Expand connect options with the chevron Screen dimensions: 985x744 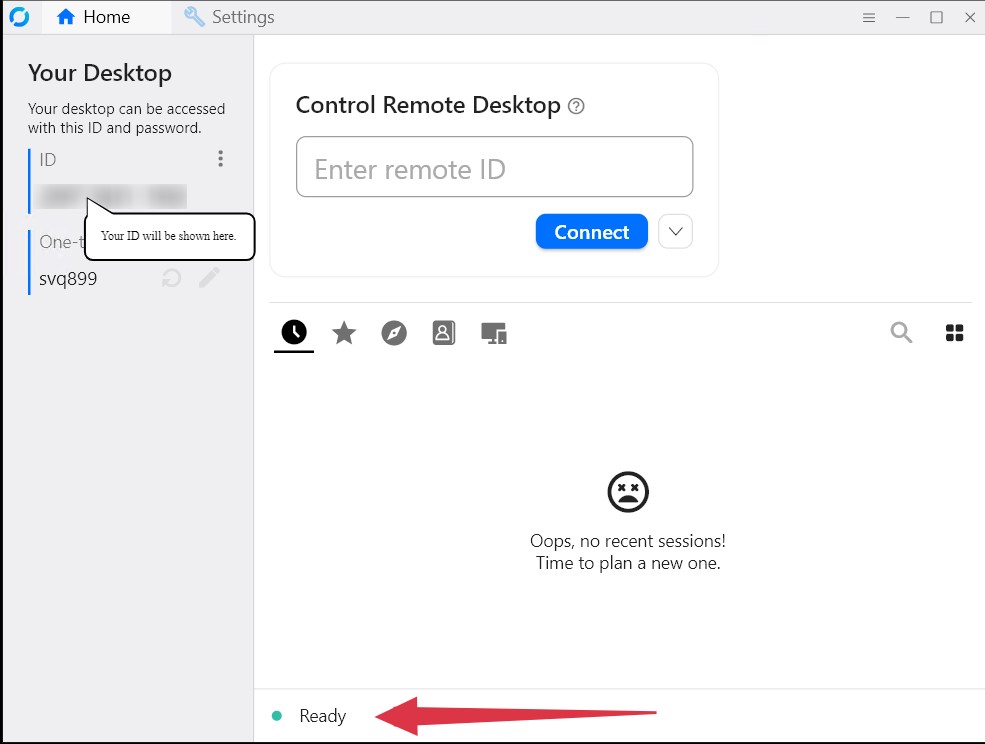pyautogui.click(x=675, y=231)
